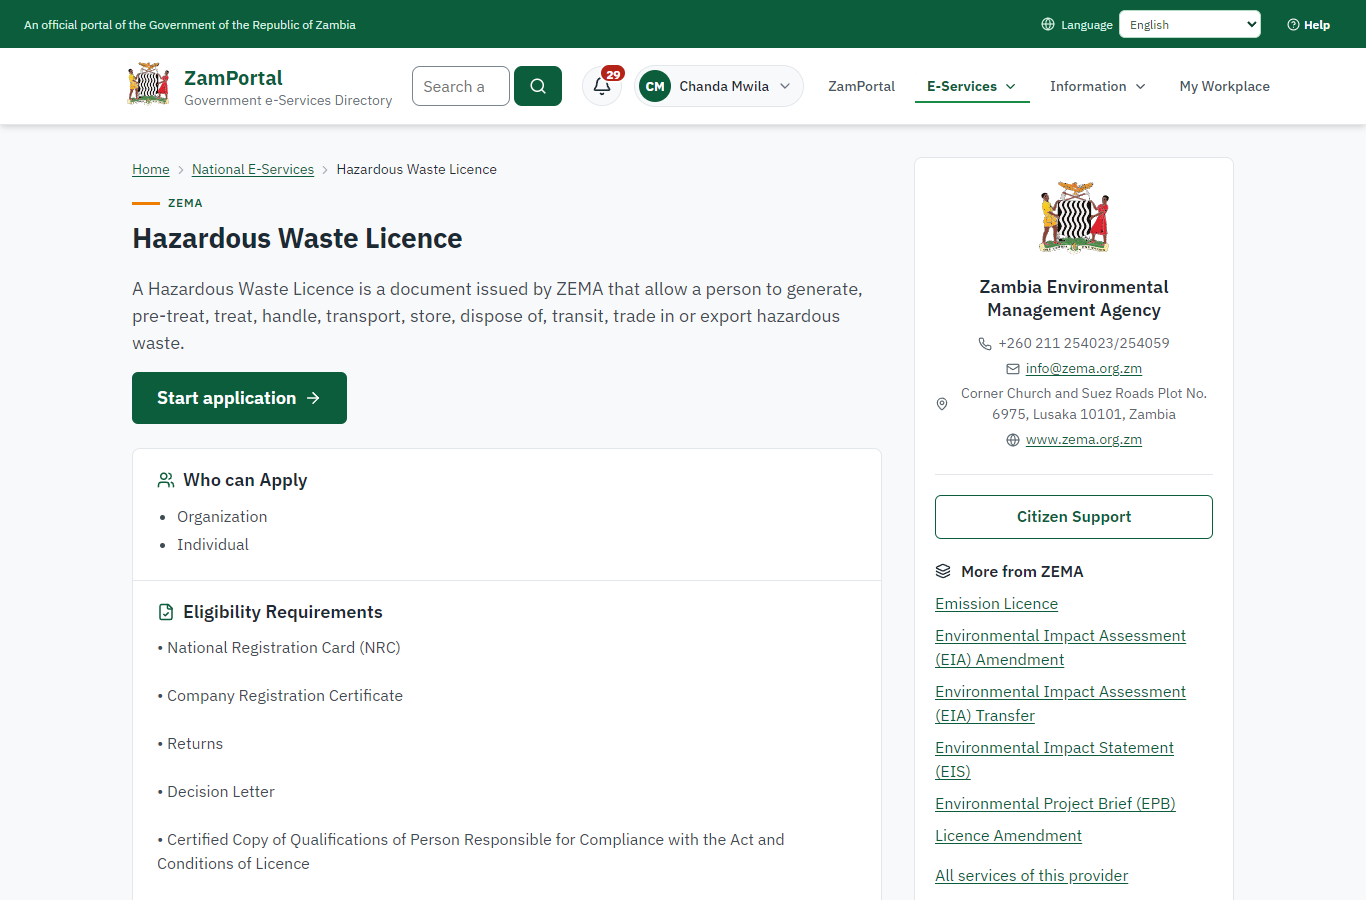Click the Who can Apply people icon
The height and width of the screenshot is (900, 1366).
pos(166,480)
